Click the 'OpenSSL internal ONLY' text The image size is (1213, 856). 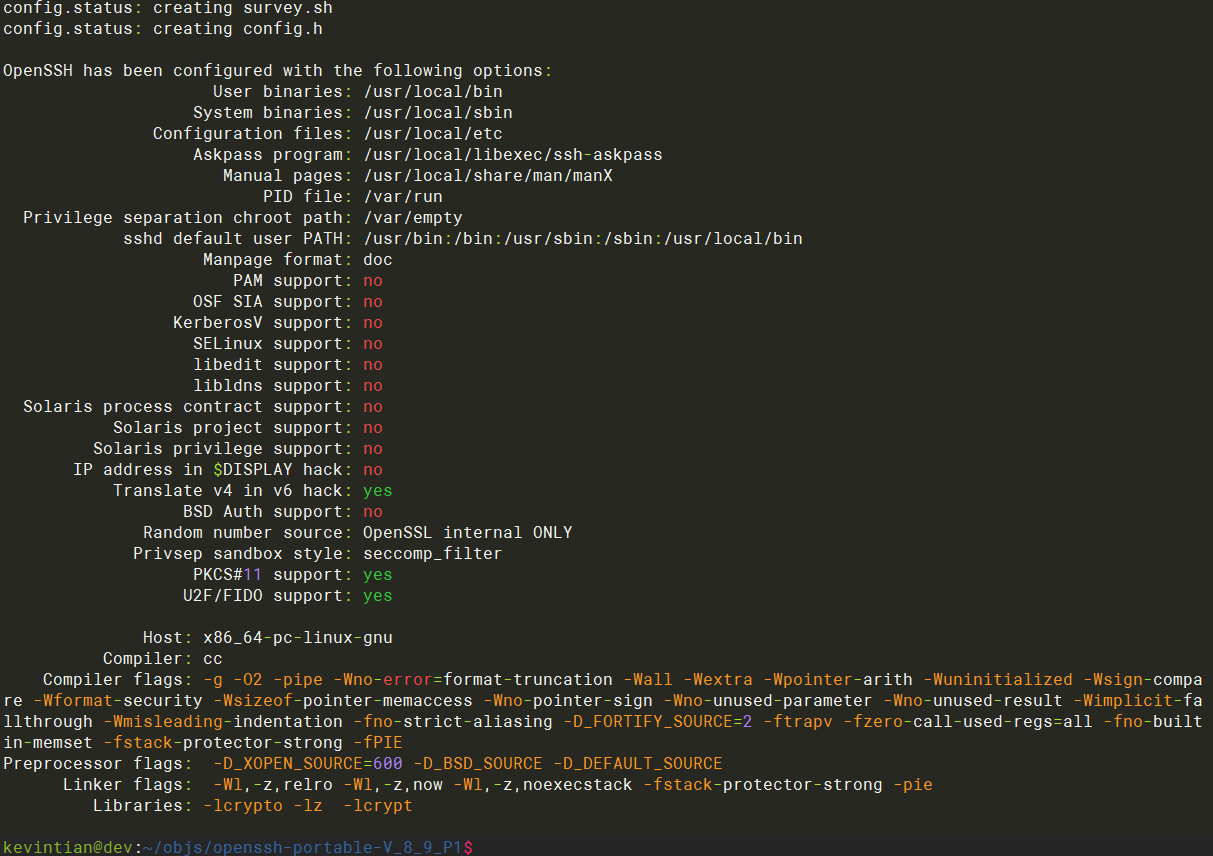click(467, 533)
